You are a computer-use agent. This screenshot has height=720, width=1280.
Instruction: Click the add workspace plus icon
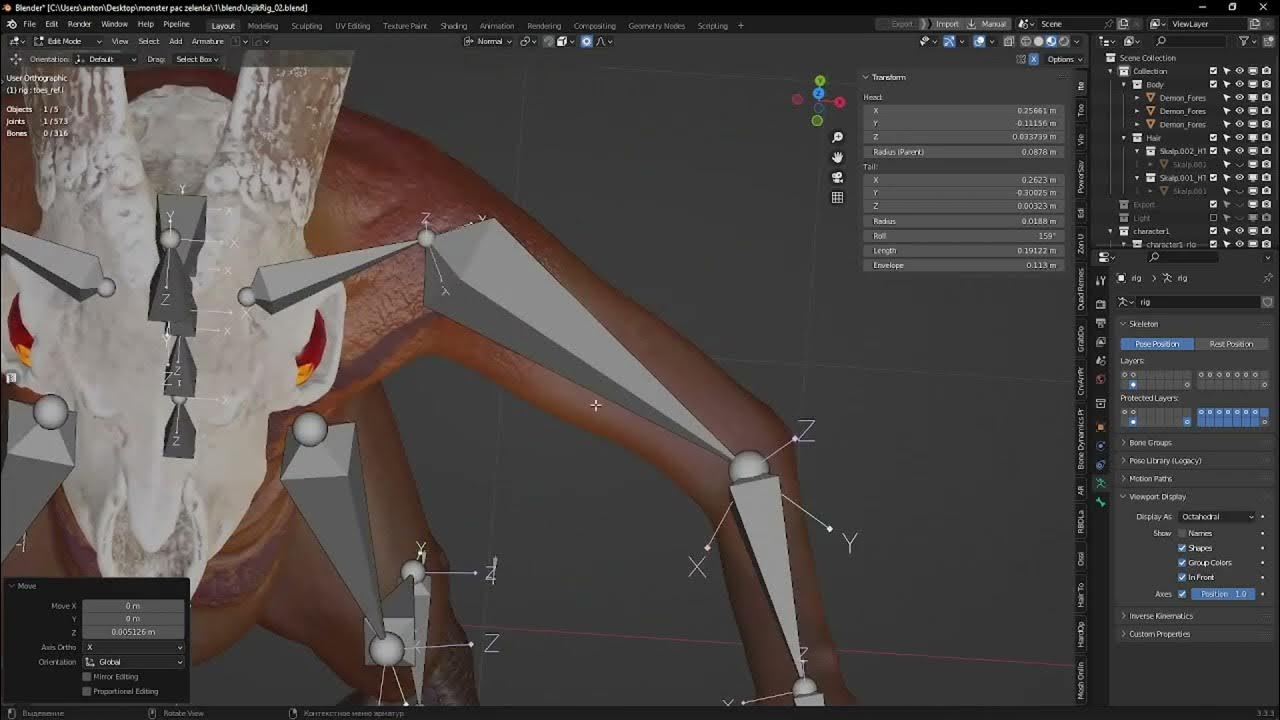(x=742, y=25)
